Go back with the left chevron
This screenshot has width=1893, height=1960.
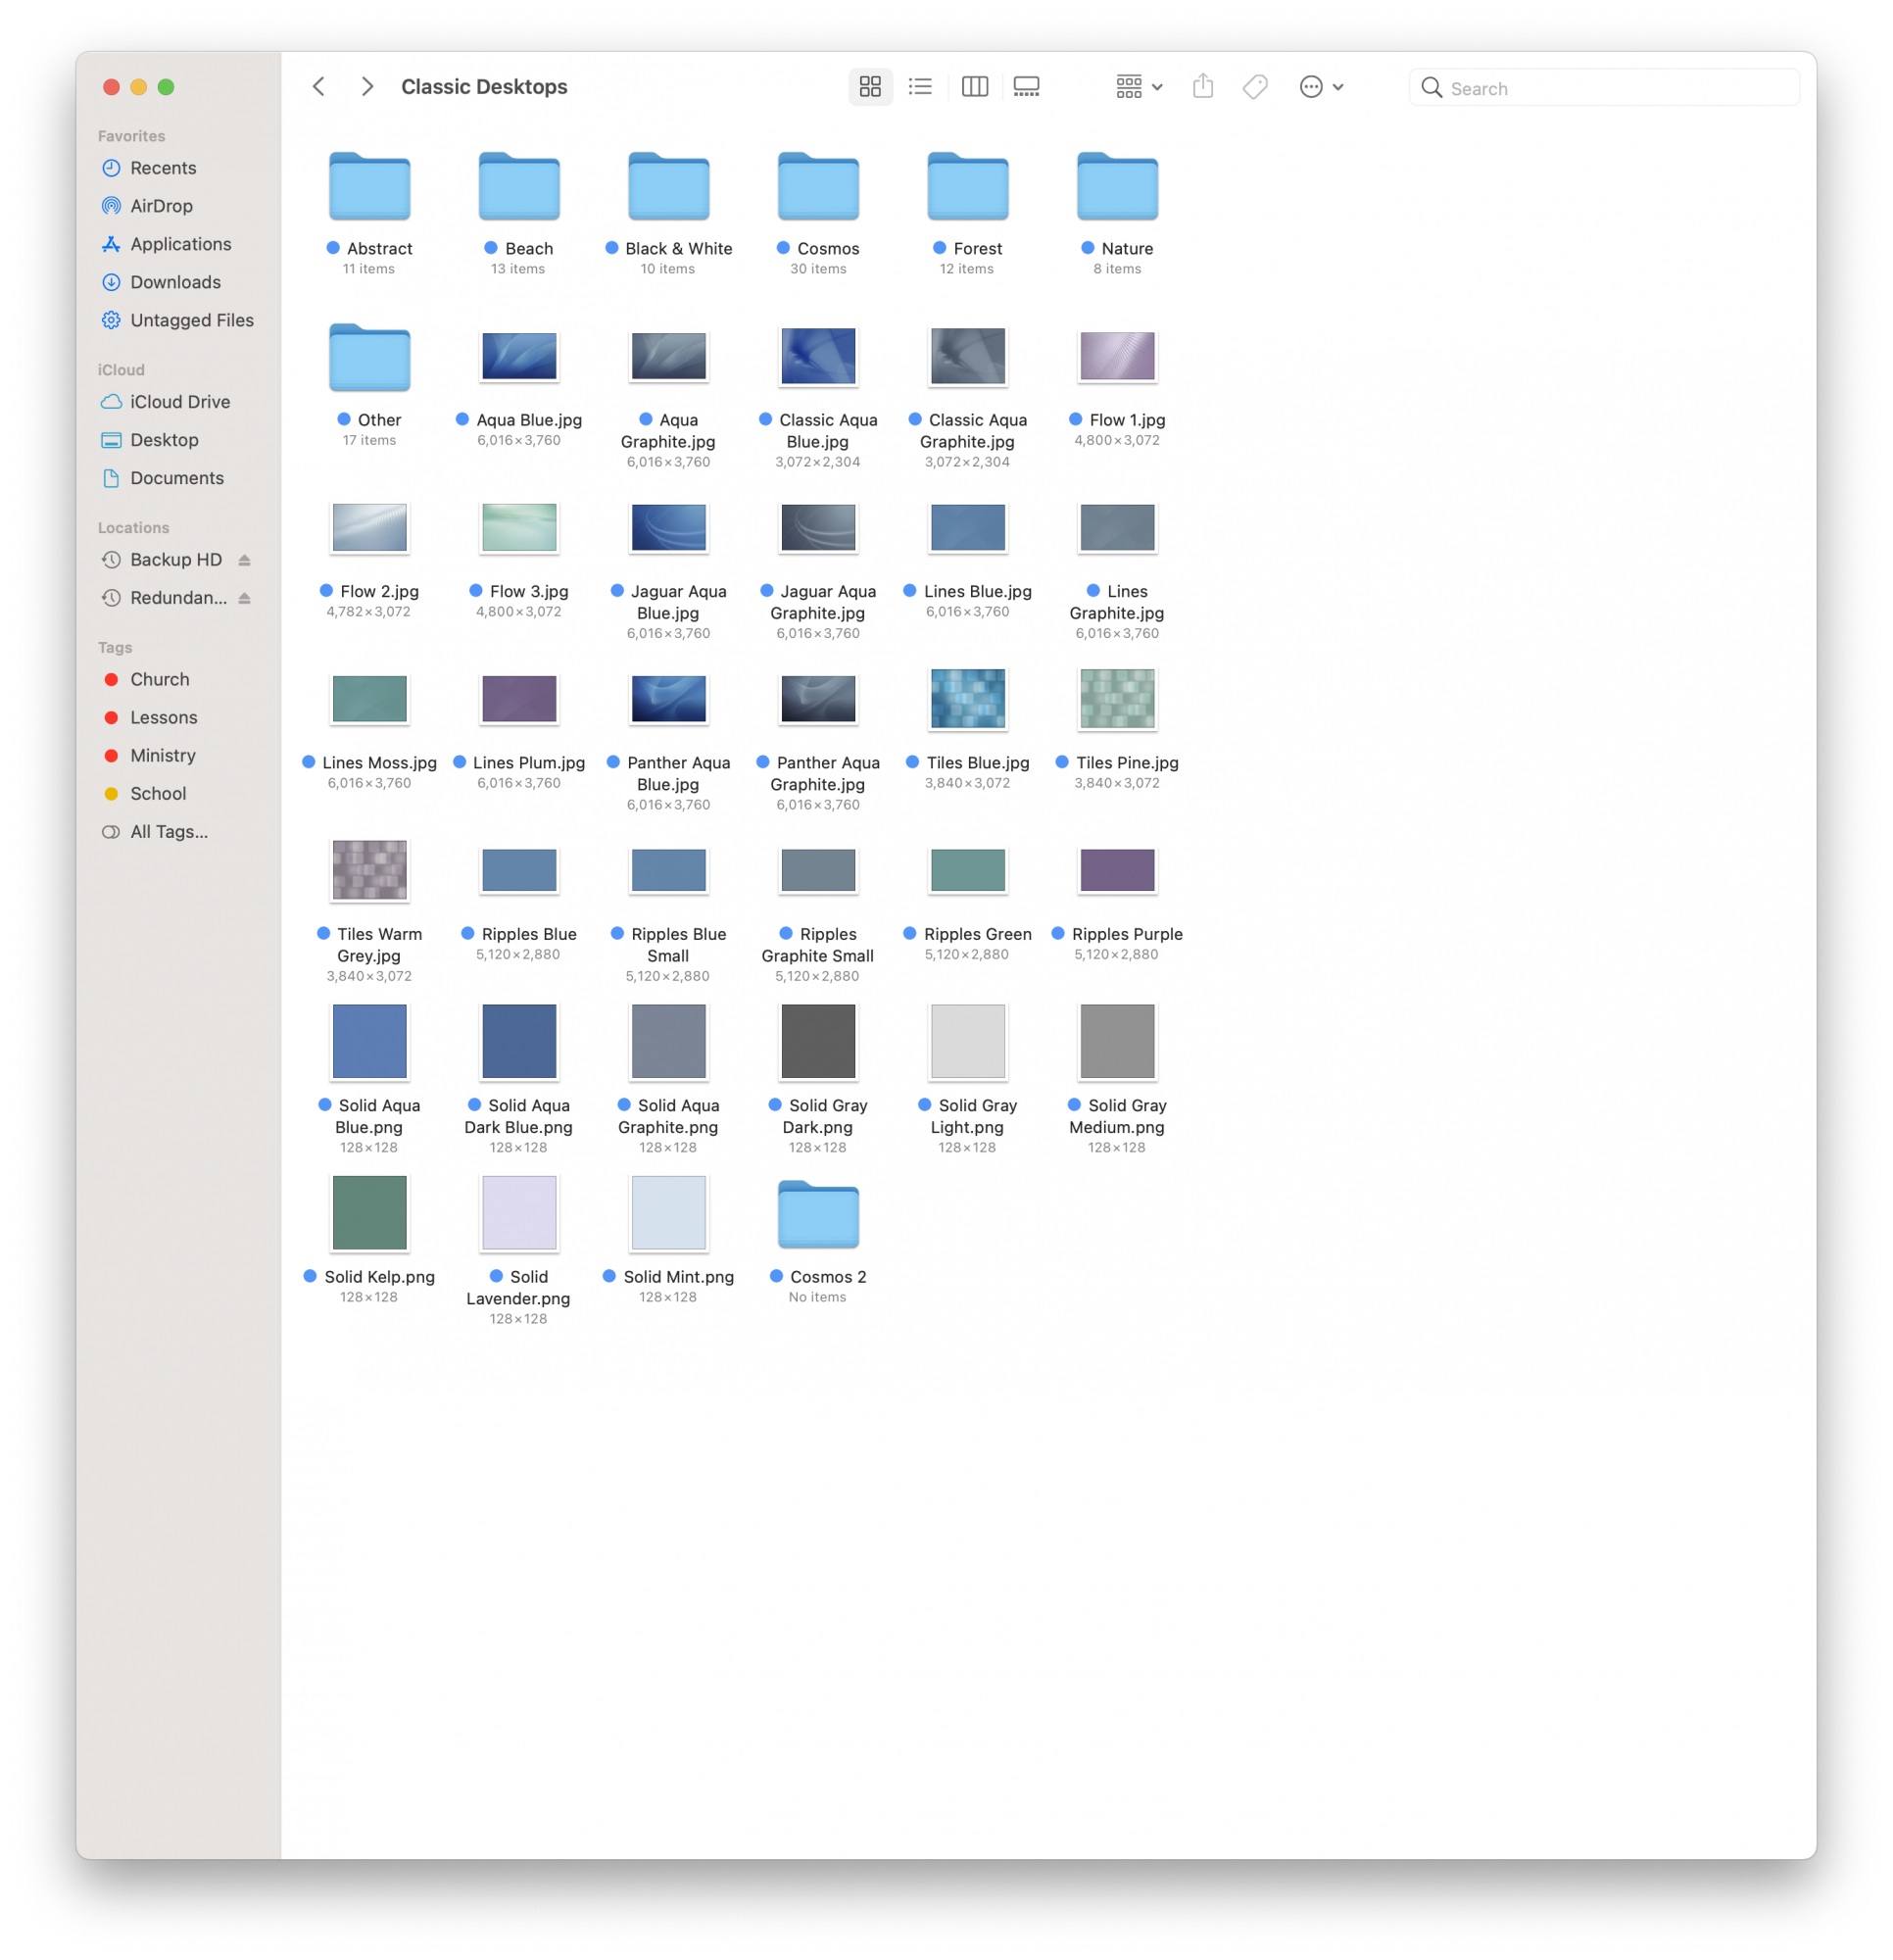[x=319, y=87]
